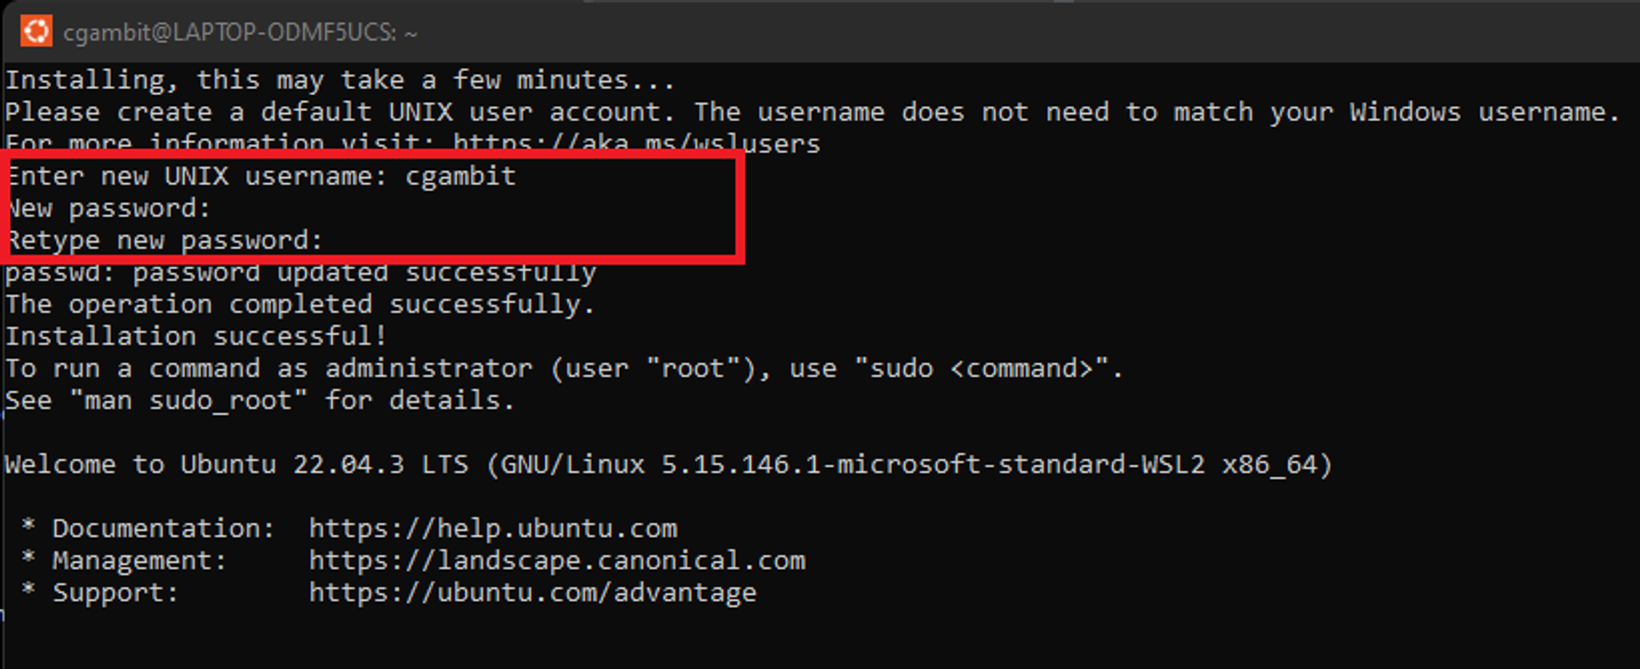Click the "Installation successful!" message
Image resolution: width=1640 pixels, height=669 pixels.
(x=196, y=336)
